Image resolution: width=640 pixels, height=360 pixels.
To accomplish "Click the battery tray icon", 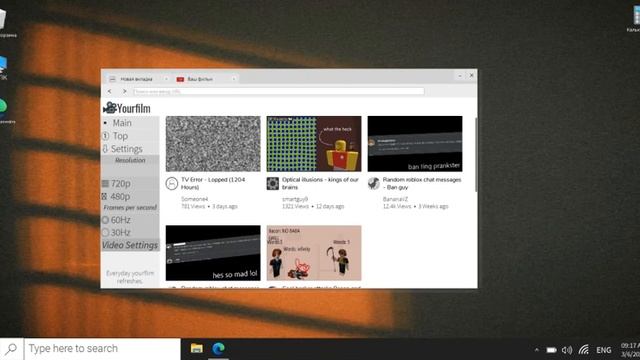I will tap(551, 350).
